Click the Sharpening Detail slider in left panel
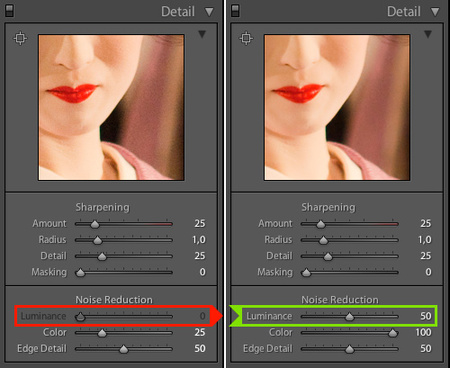The height and width of the screenshot is (368, 450). pyautogui.click(x=124, y=256)
